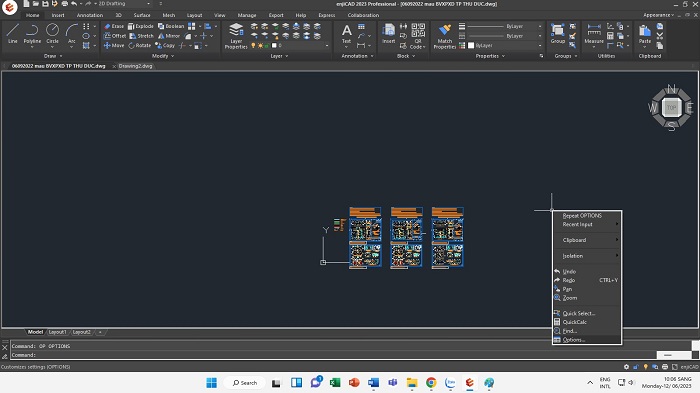700x393 pixels.
Task: Click the Boolean tool
Action: tap(171, 26)
